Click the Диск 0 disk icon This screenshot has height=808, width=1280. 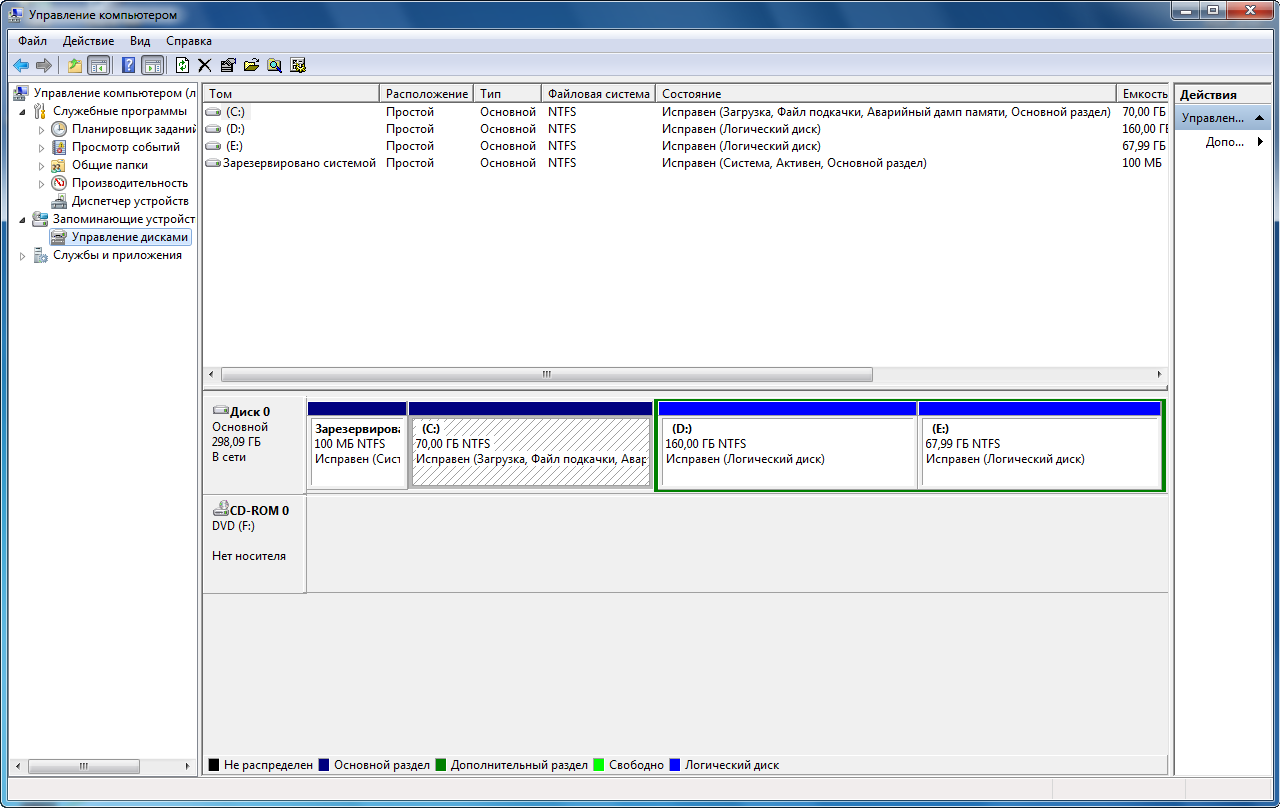pyautogui.click(x=221, y=411)
